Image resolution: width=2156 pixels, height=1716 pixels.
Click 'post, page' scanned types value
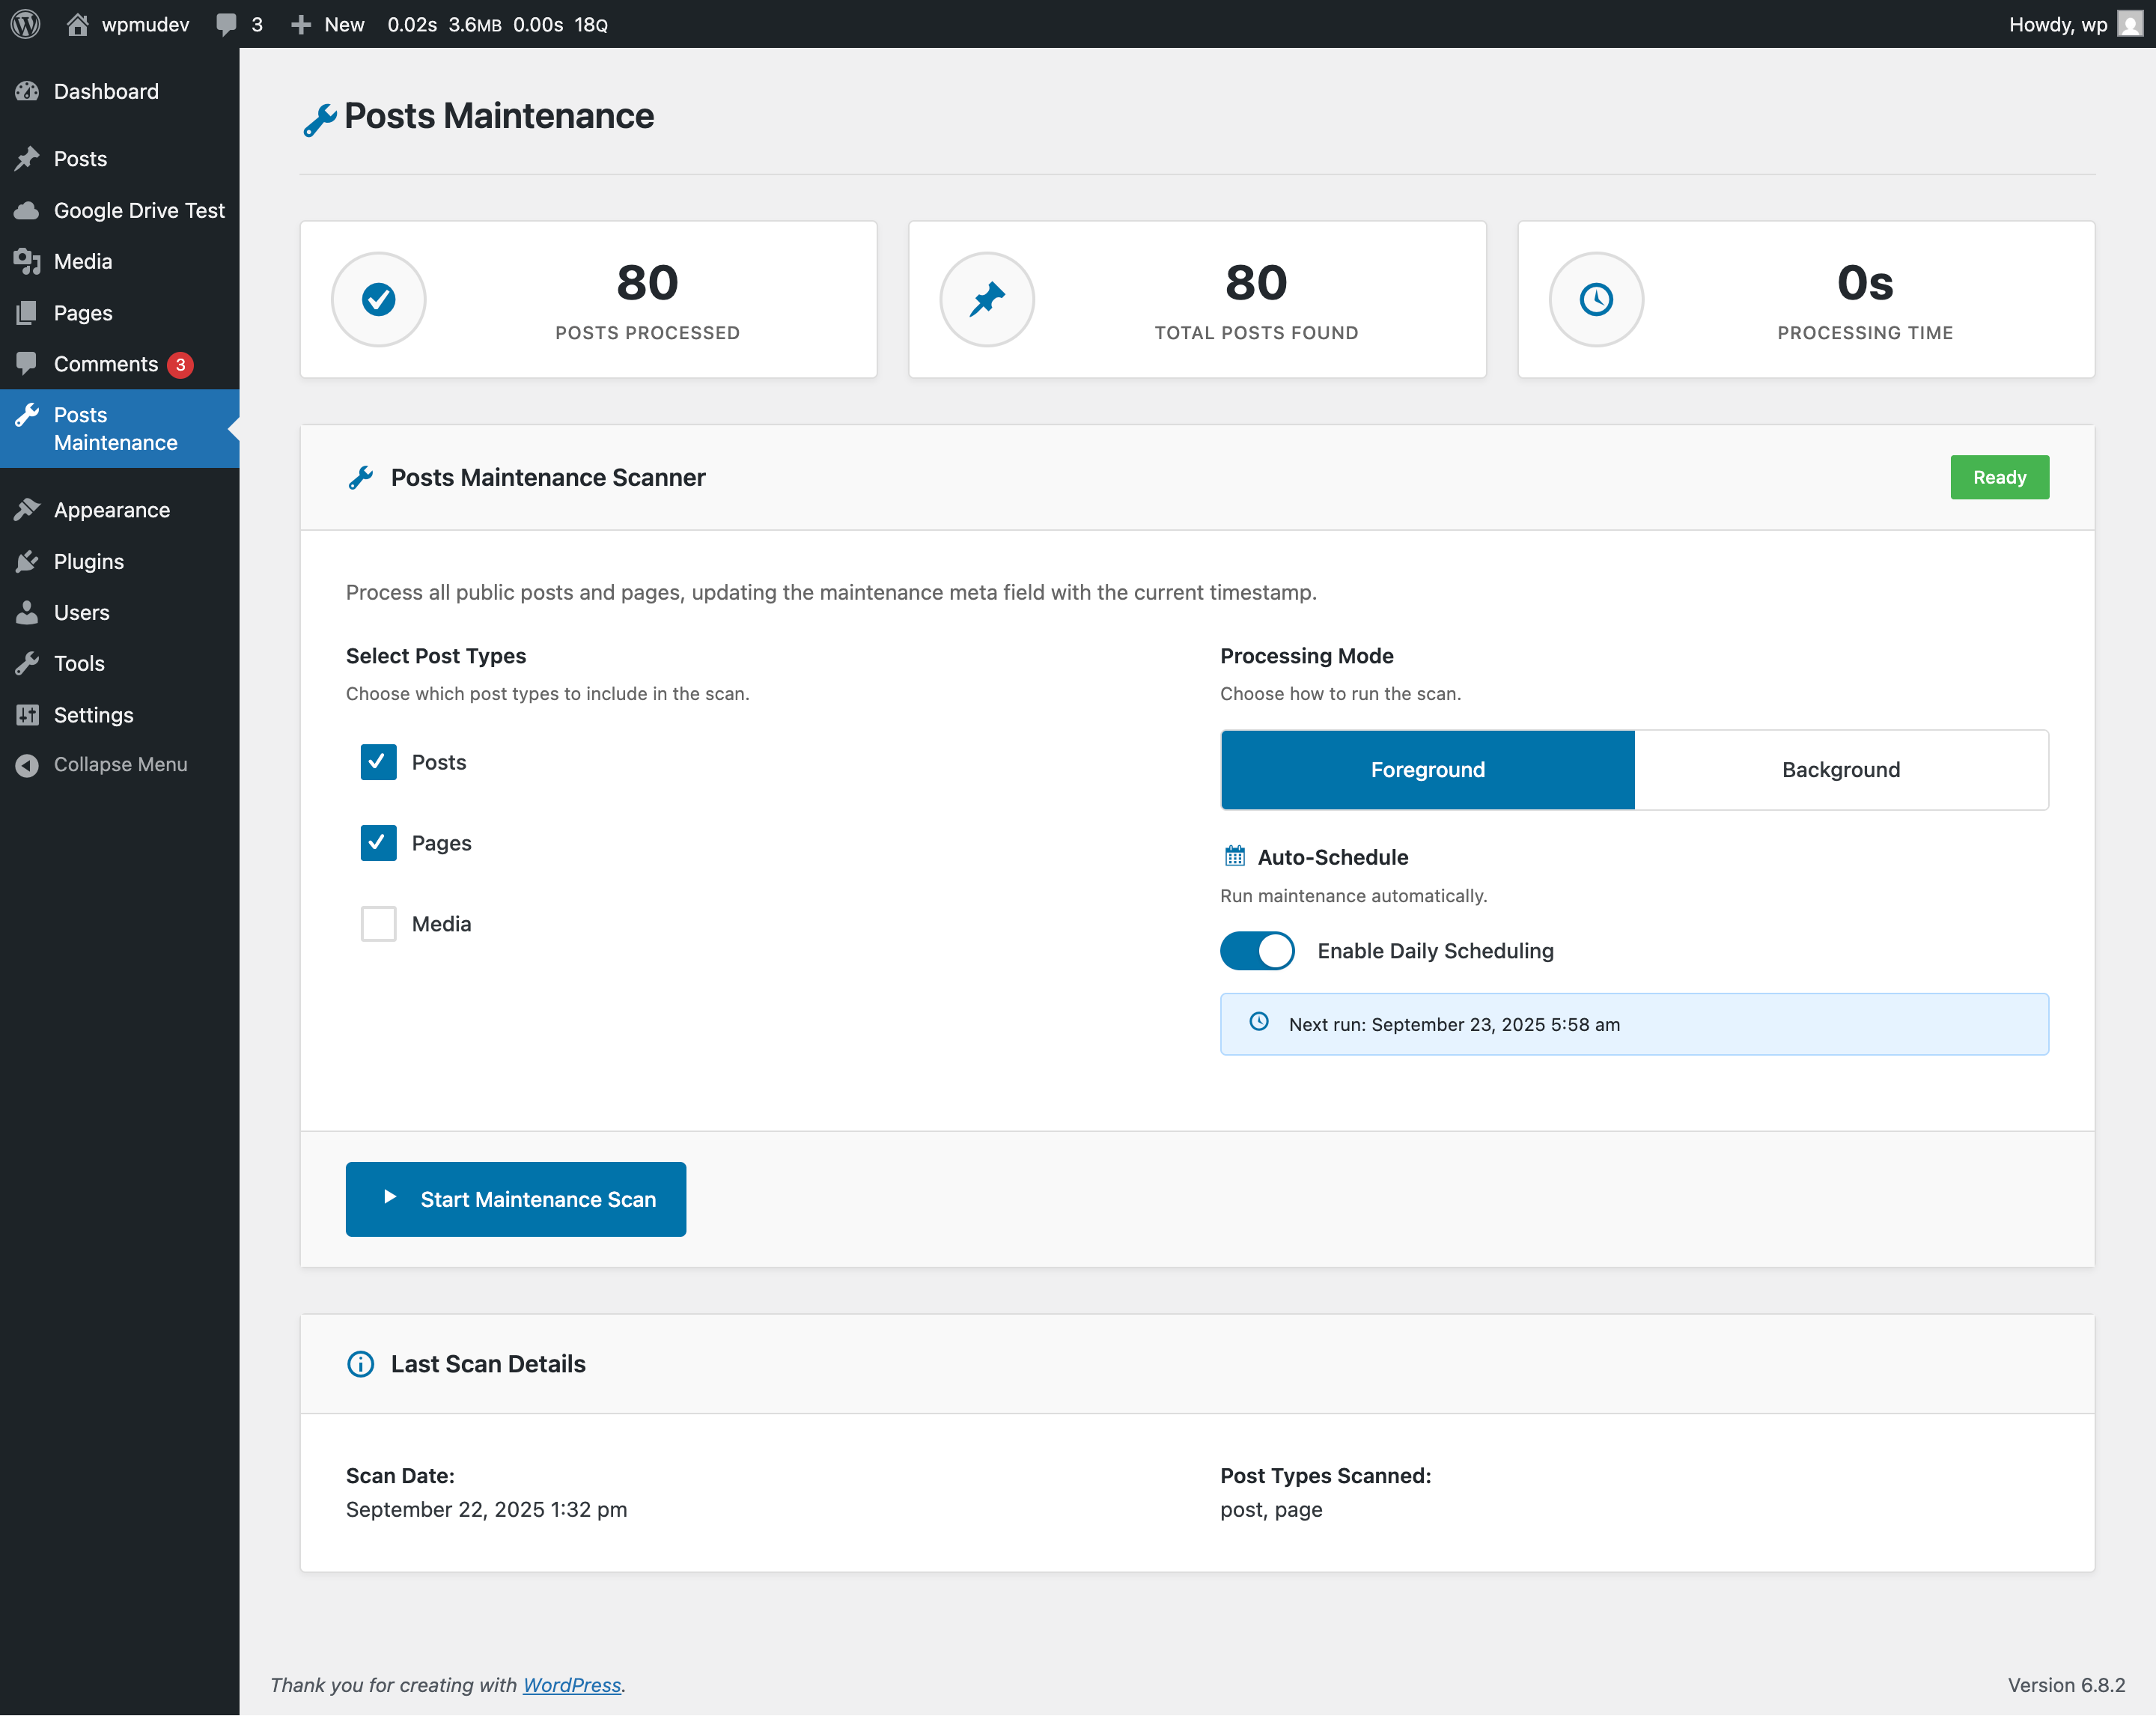click(x=1271, y=1509)
